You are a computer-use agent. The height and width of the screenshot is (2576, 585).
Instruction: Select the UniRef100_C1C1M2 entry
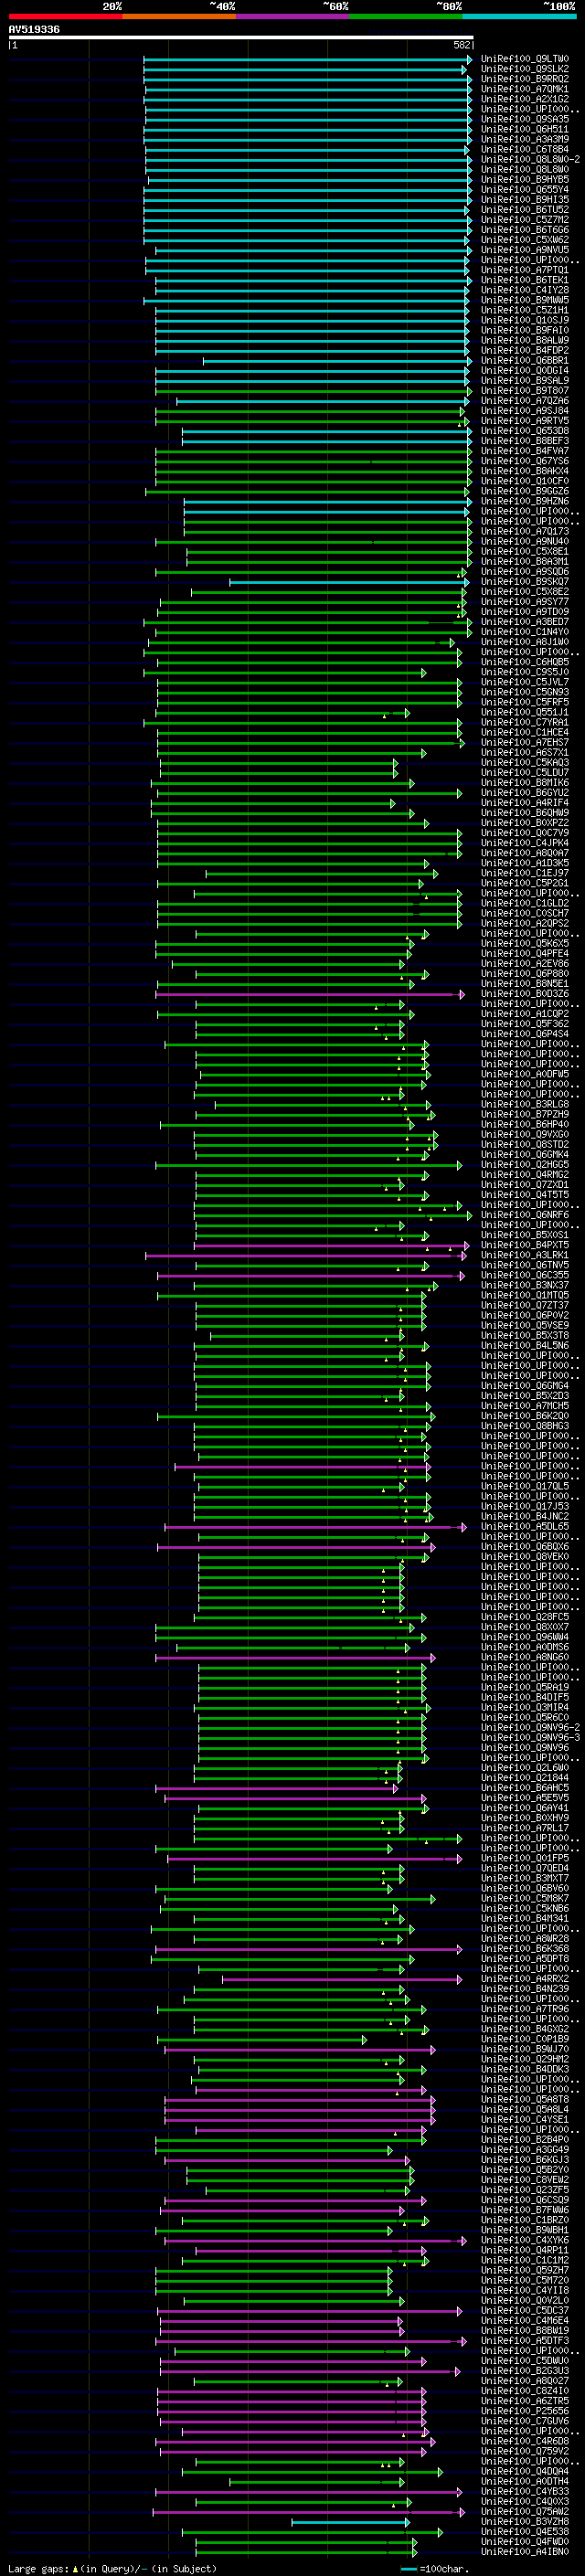click(524, 2261)
